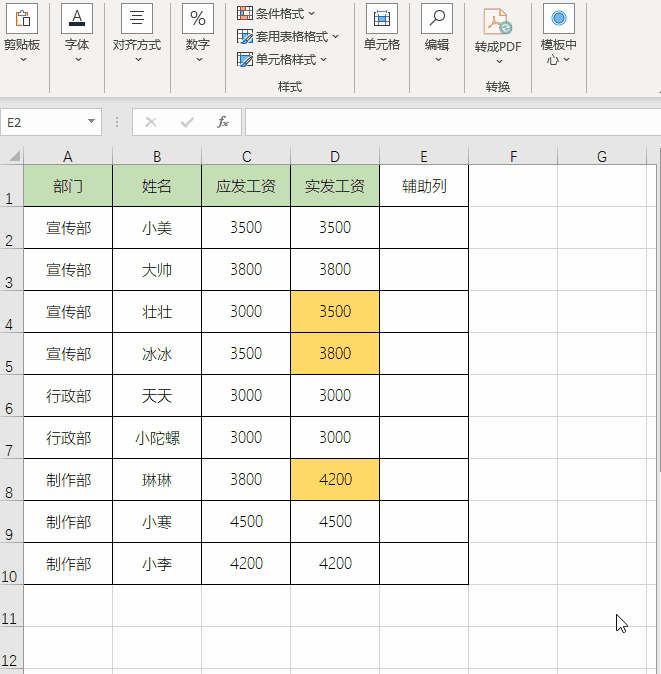Click the name cell 小陀螺
This screenshot has width=661, height=674.
[x=157, y=438]
